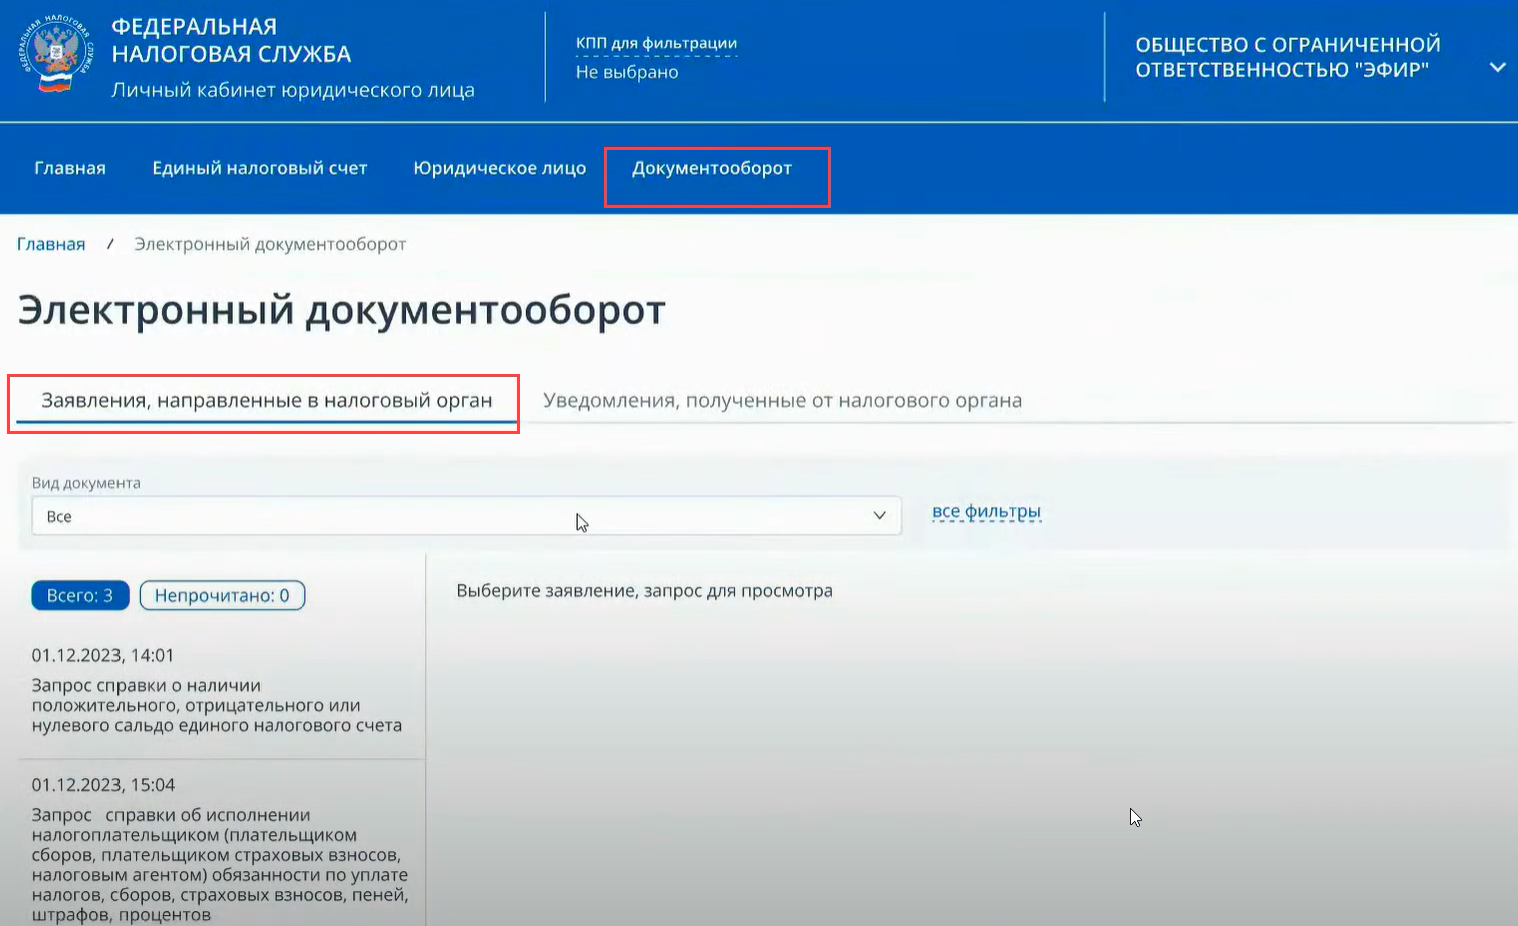Open the КПП для фильтрации selector

656,43
